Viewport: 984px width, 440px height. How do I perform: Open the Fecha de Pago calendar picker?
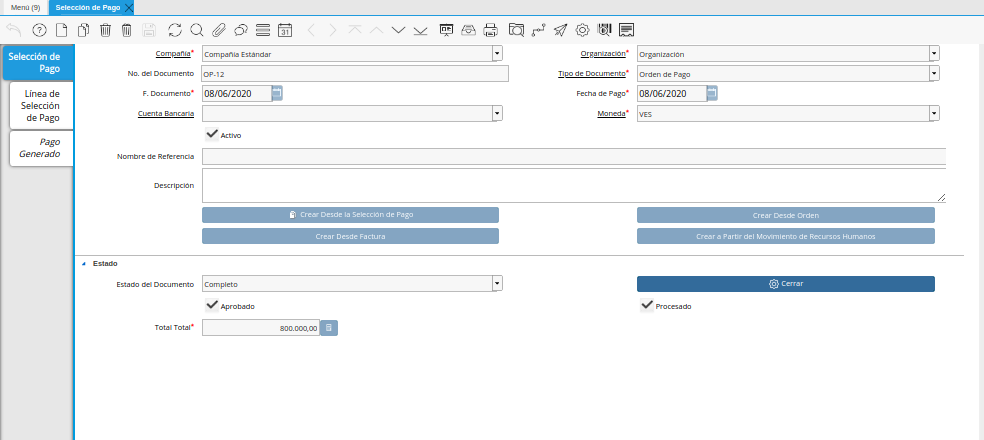tap(712, 93)
